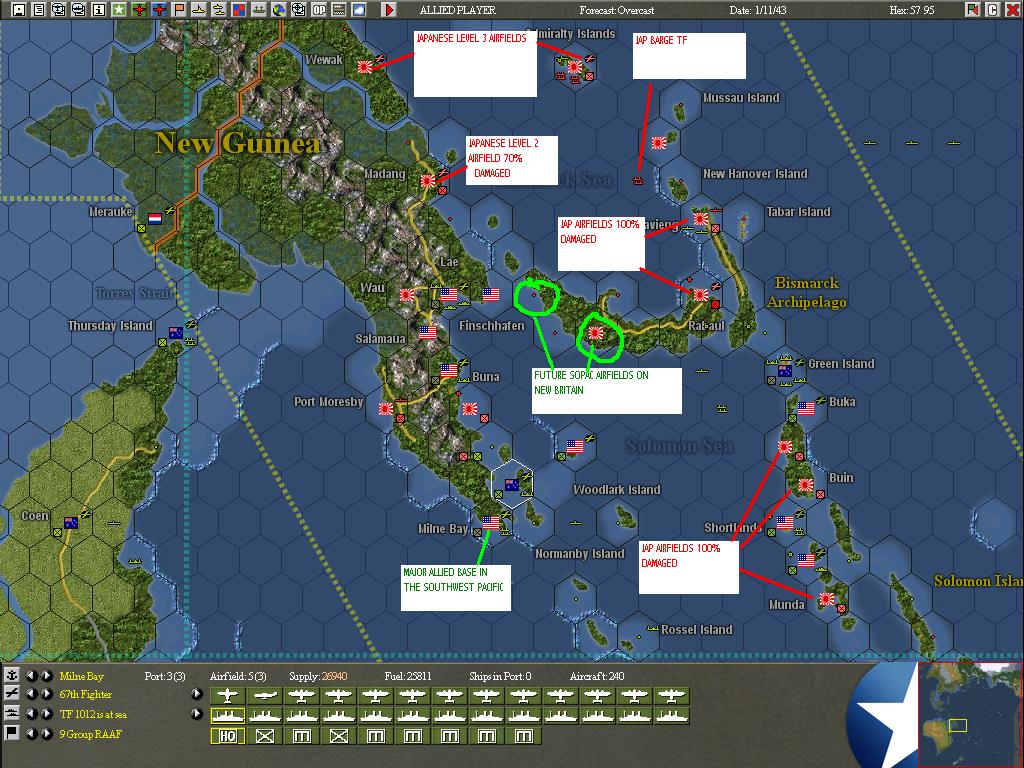The width and height of the screenshot is (1024, 768).
Task: Select the single-engine fighter unit icon
Action: click(227, 696)
